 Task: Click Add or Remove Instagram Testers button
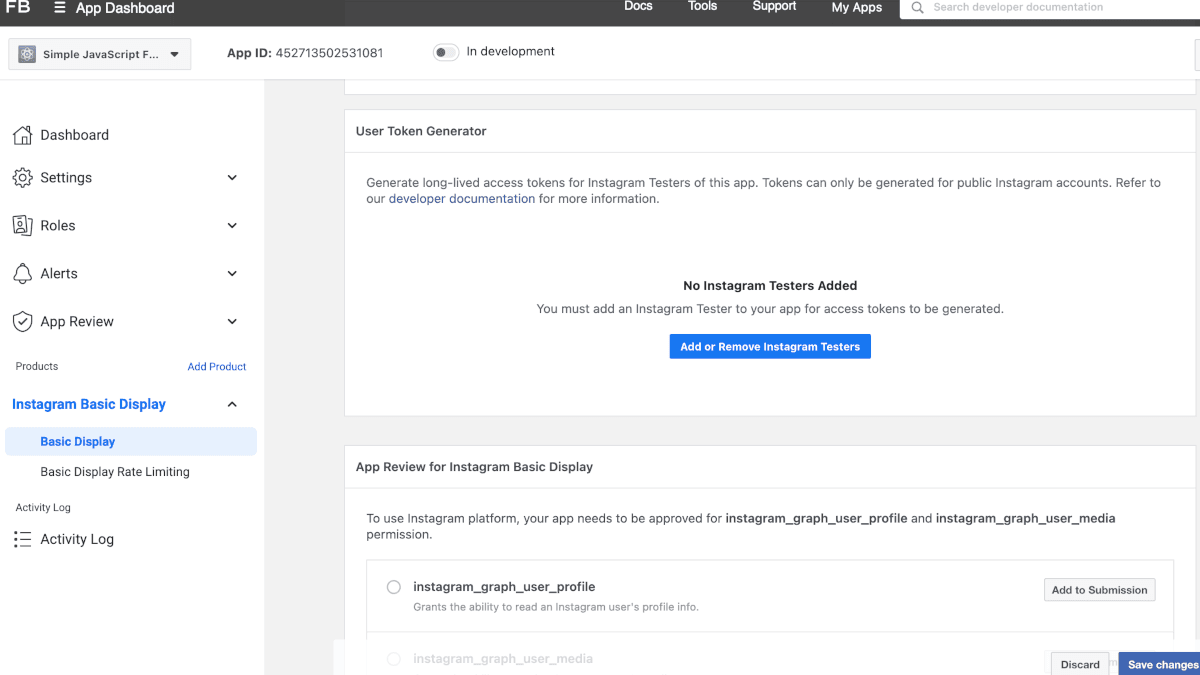pyautogui.click(x=770, y=347)
